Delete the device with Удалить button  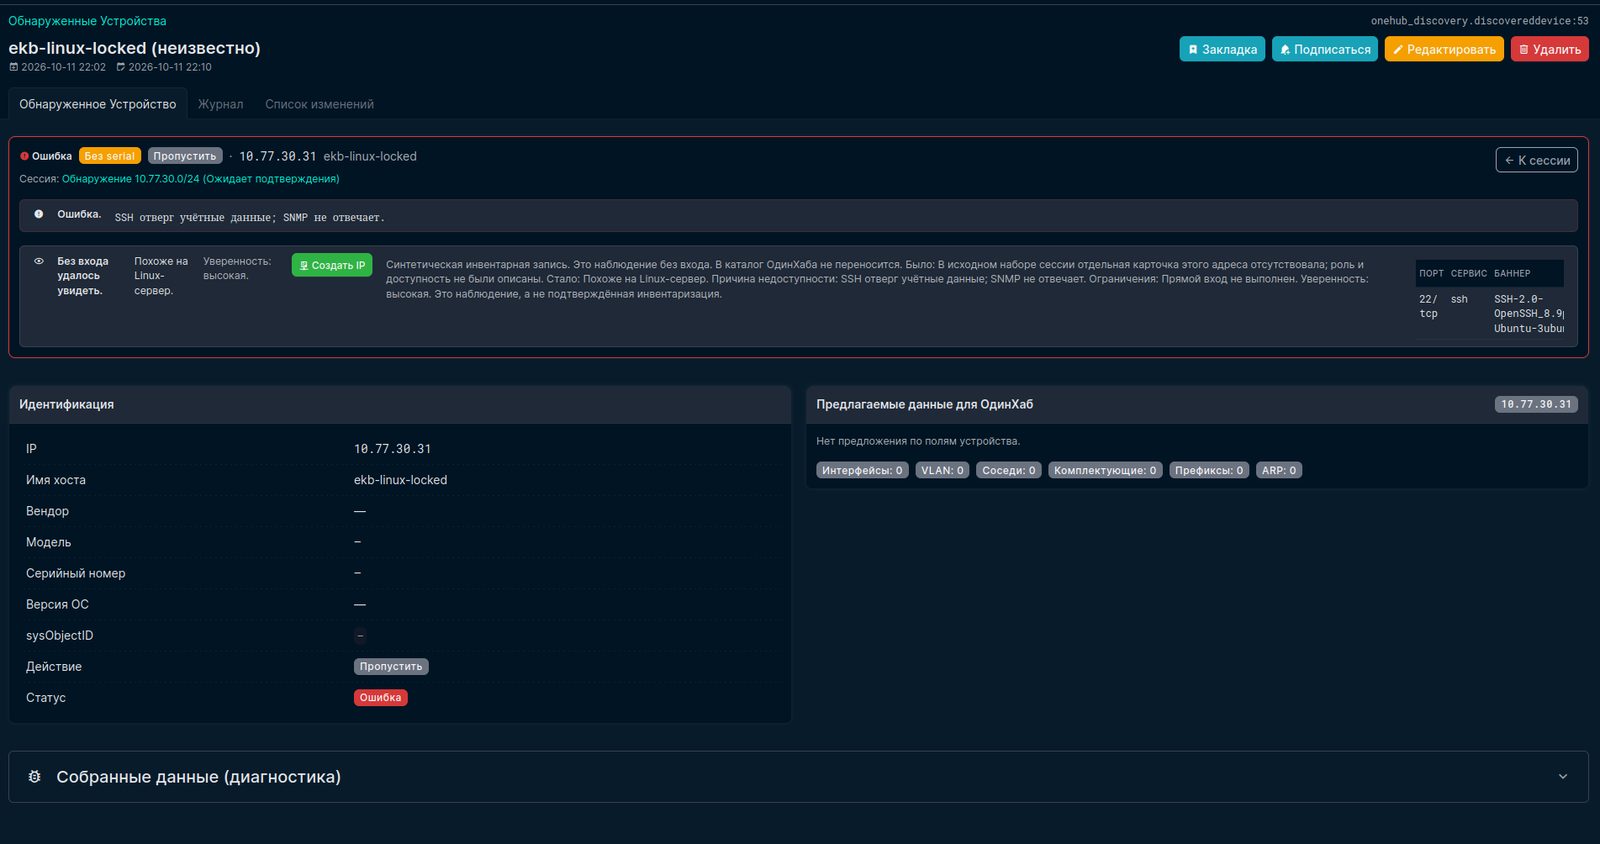click(x=1549, y=49)
